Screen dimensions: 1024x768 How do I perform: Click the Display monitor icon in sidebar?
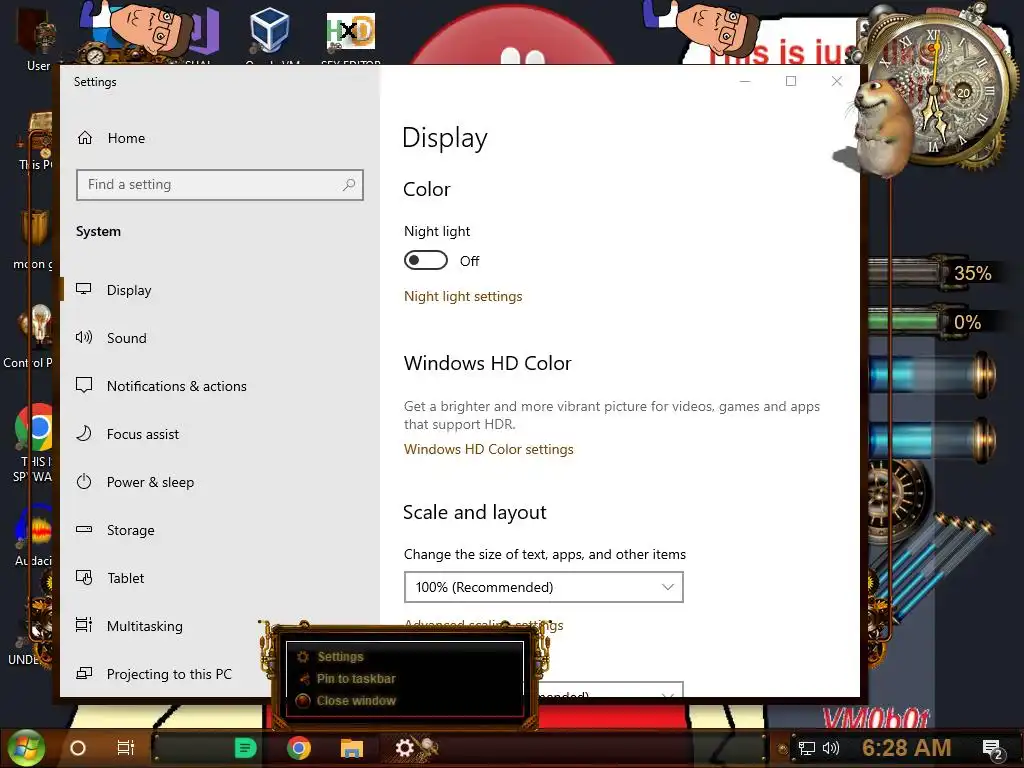(x=84, y=289)
